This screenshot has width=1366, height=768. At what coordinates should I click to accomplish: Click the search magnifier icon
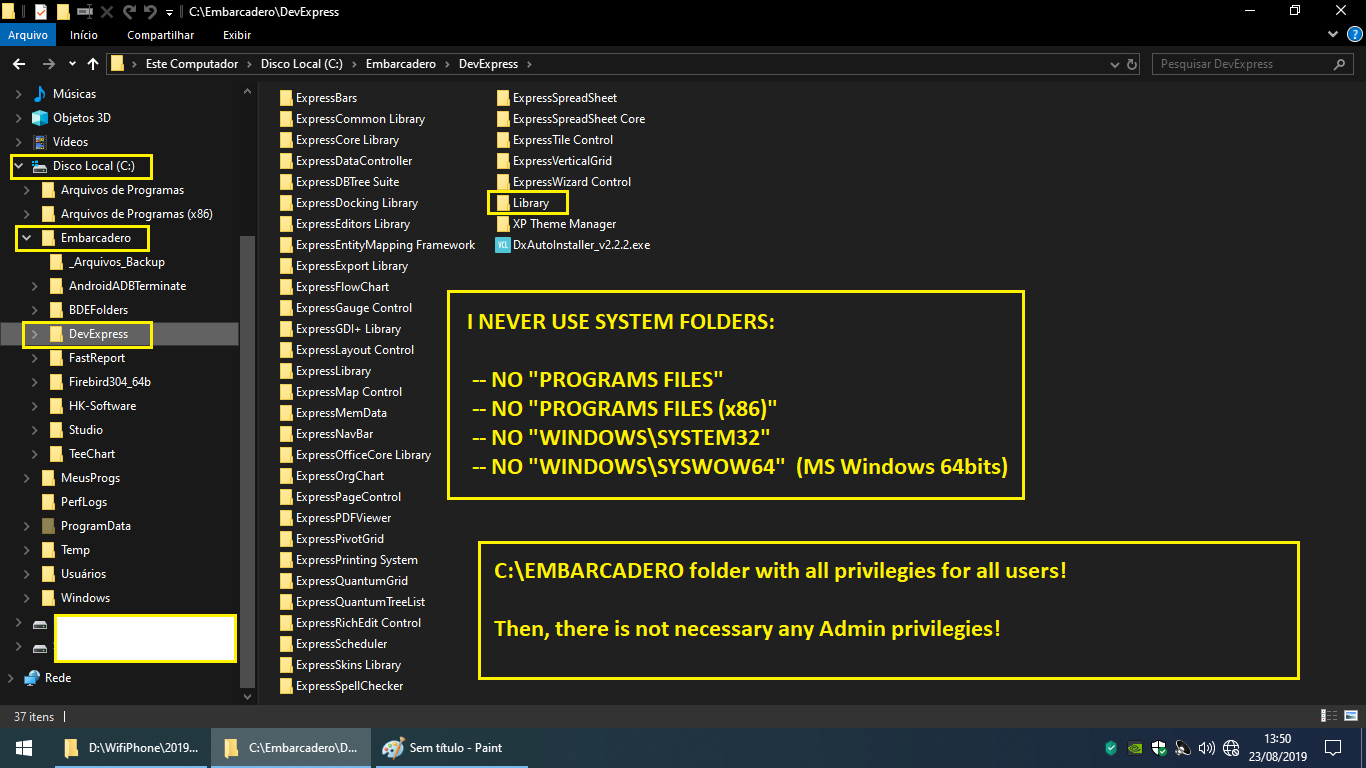tap(1341, 64)
